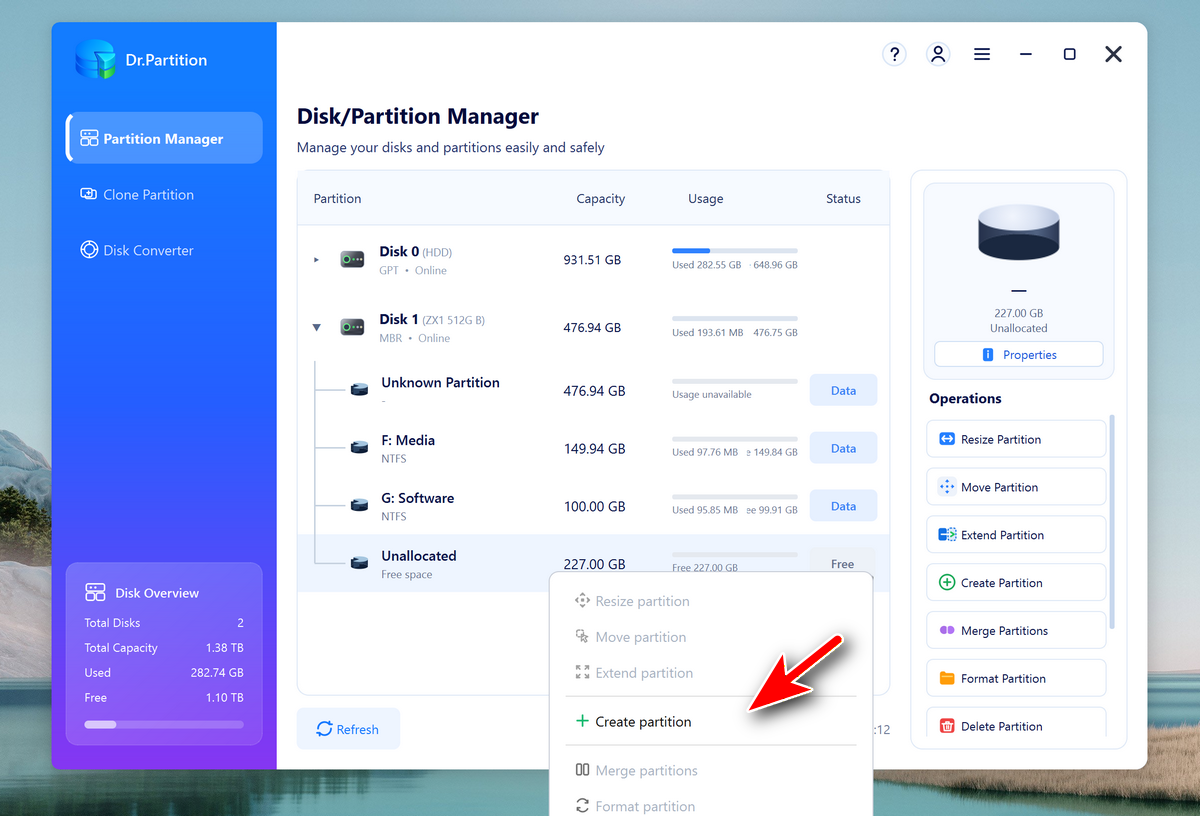Select the Unknown Partition row icon
Viewport: 1200px width, 816px height.
coord(360,390)
